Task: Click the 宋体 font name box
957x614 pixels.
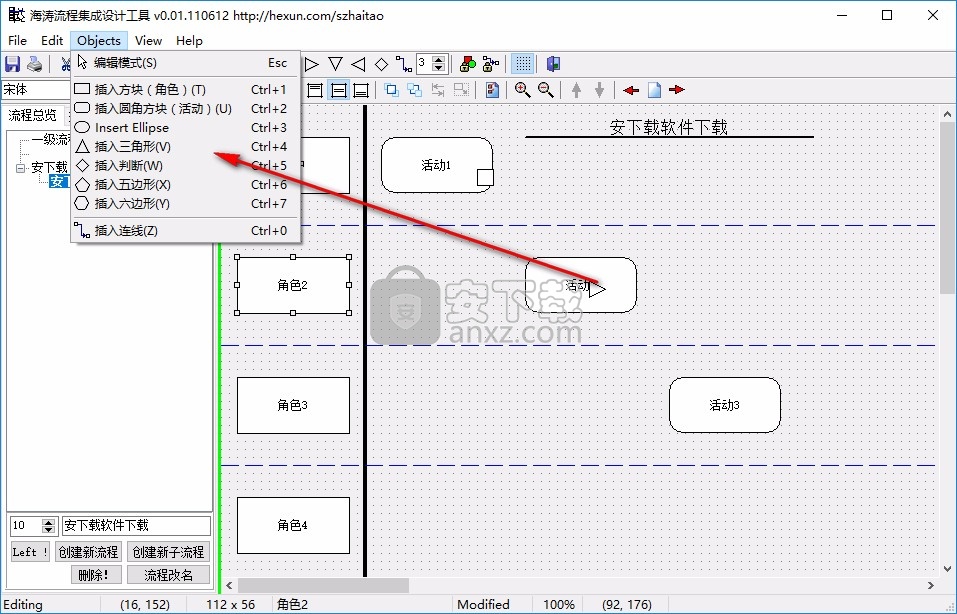Action: pyautogui.click(x=35, y=90)
